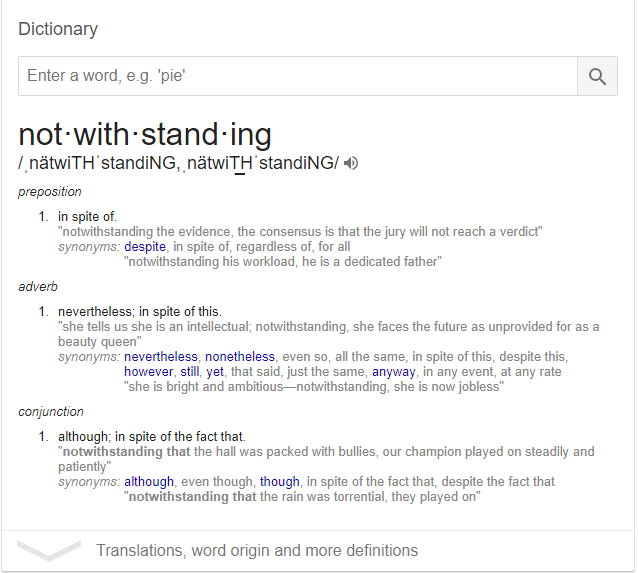
Task: Click the 'preposition' part-of-speech label
Action: (50, 192)
